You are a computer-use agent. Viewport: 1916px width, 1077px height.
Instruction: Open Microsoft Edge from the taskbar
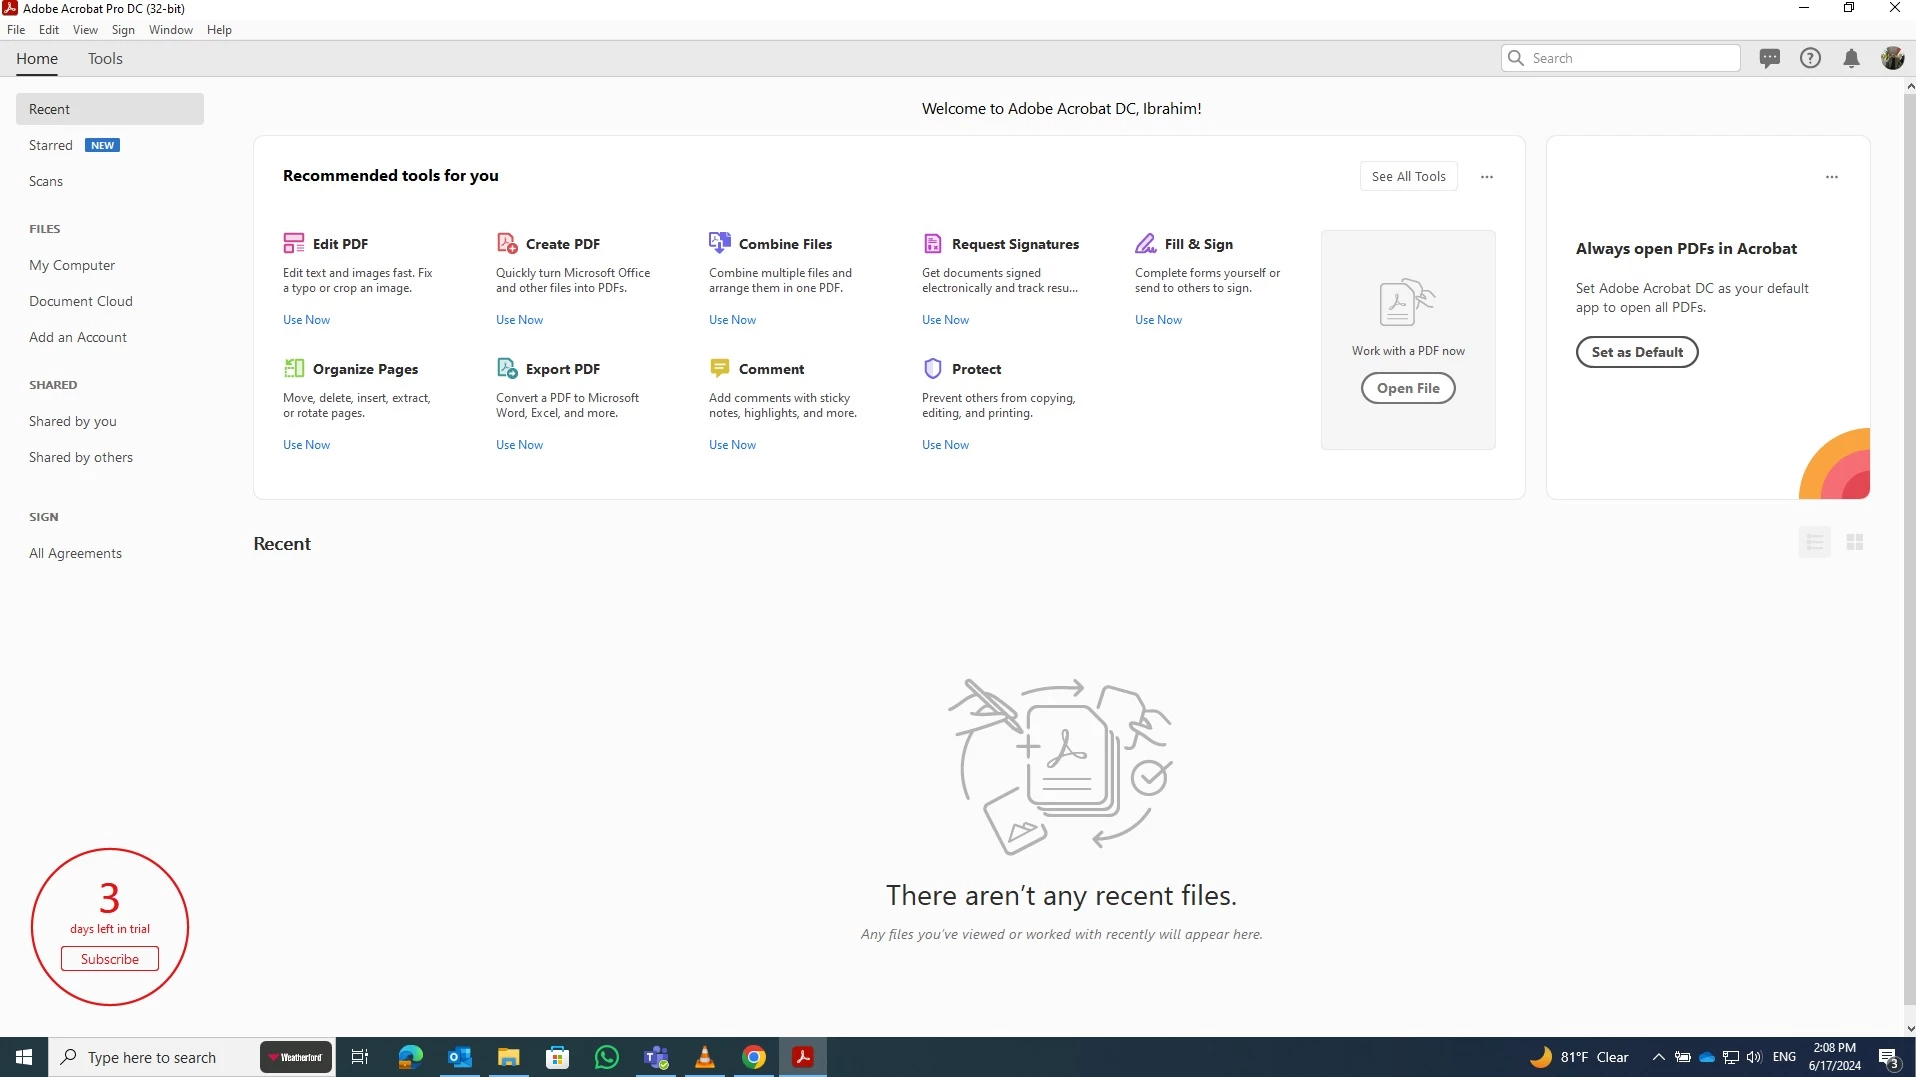click(x=410, y=1057)
